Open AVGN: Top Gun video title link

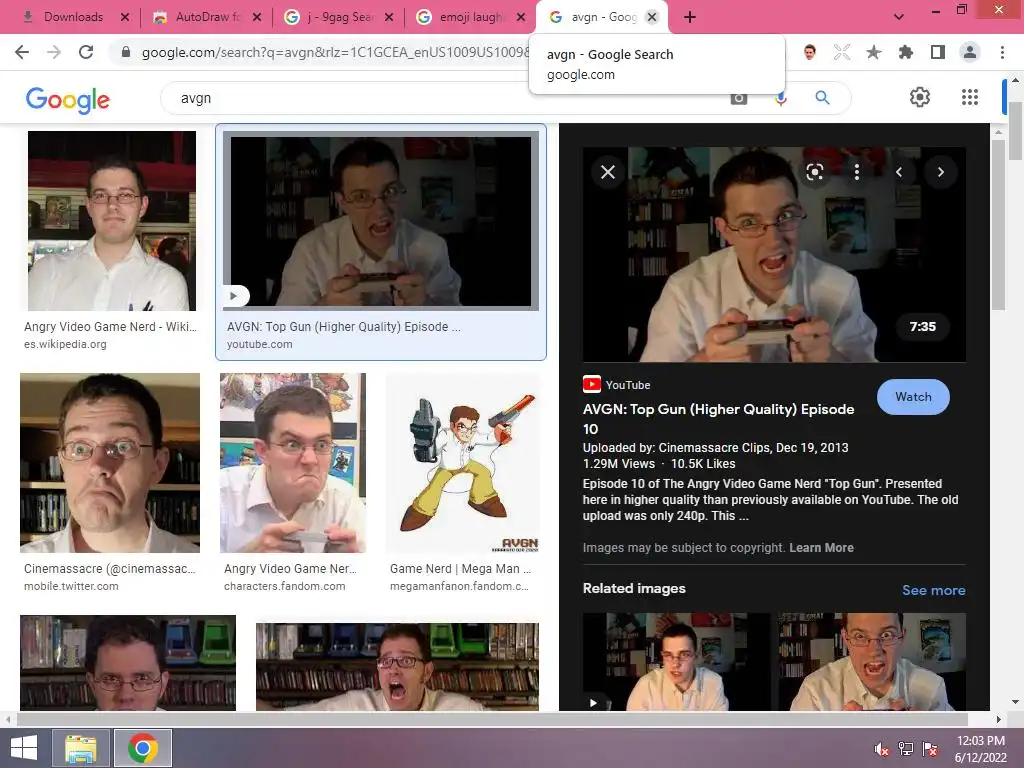718,419
